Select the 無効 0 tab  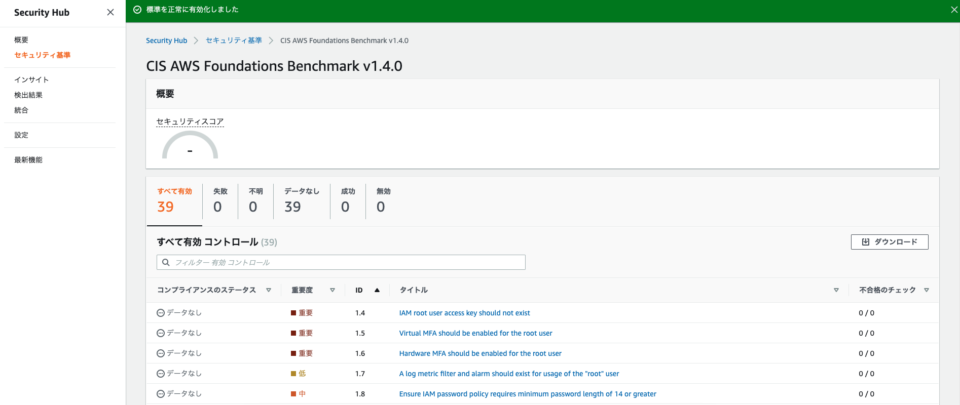[x=383, y=200]
